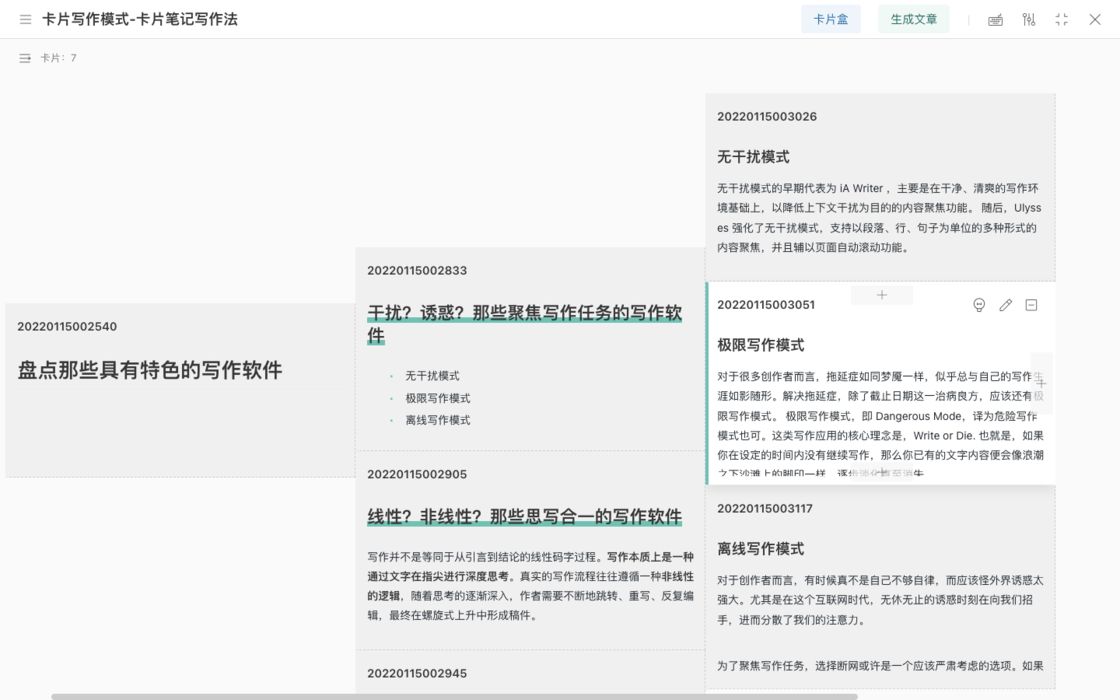Viewport: 1120px width, 700px height.
Task: Click the paragraph mentioning iA Writer
Action: [879, 218]
